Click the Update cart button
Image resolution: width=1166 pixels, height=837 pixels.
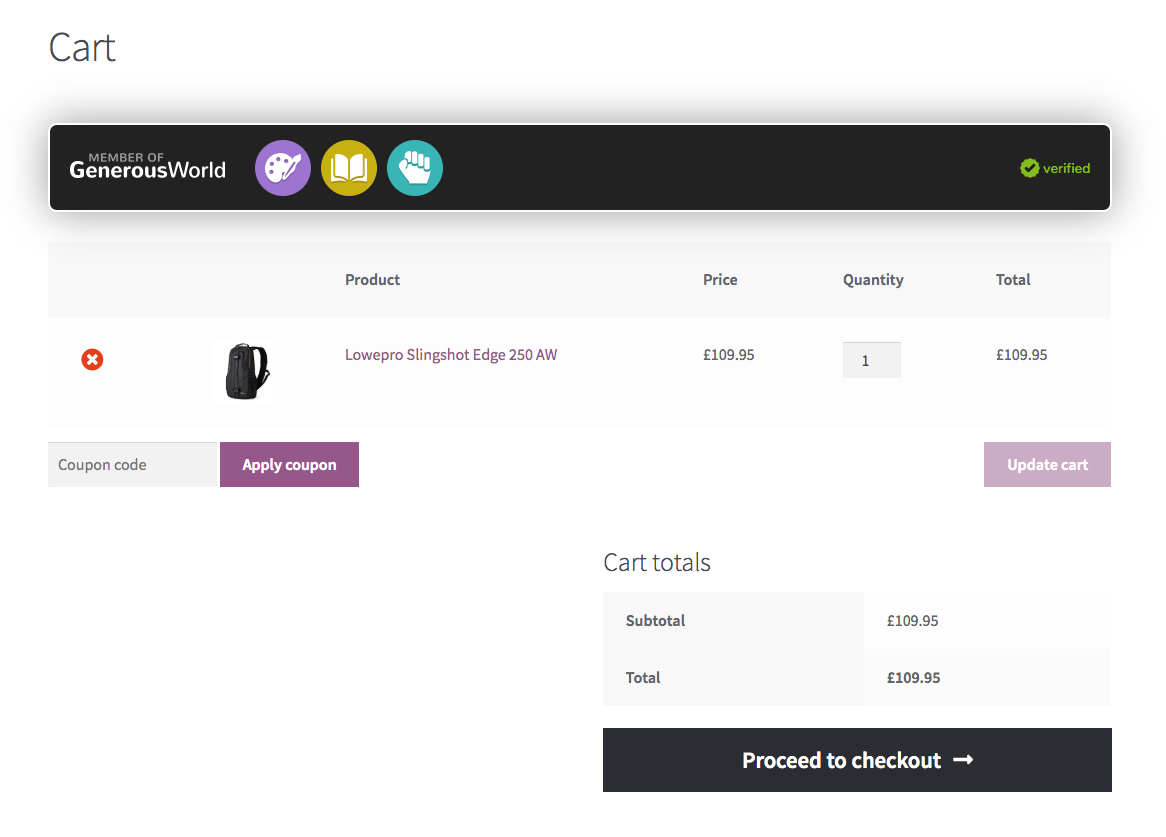[x=1047, y=465]
